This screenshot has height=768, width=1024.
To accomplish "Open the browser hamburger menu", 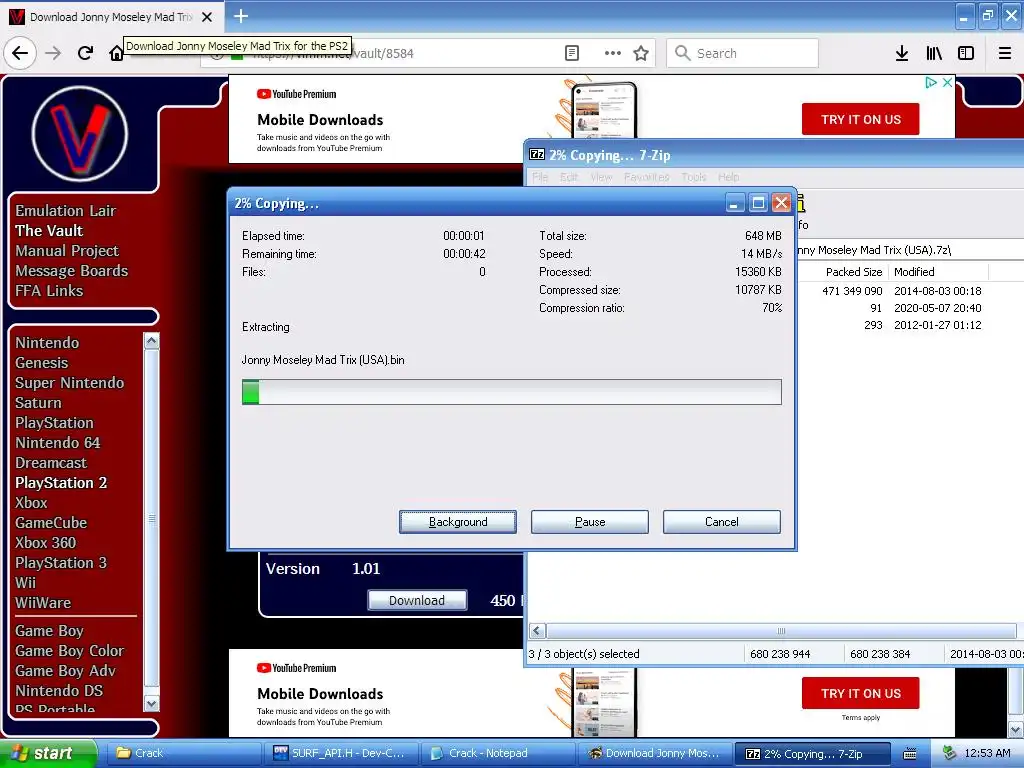I will tap(1005, 53).
